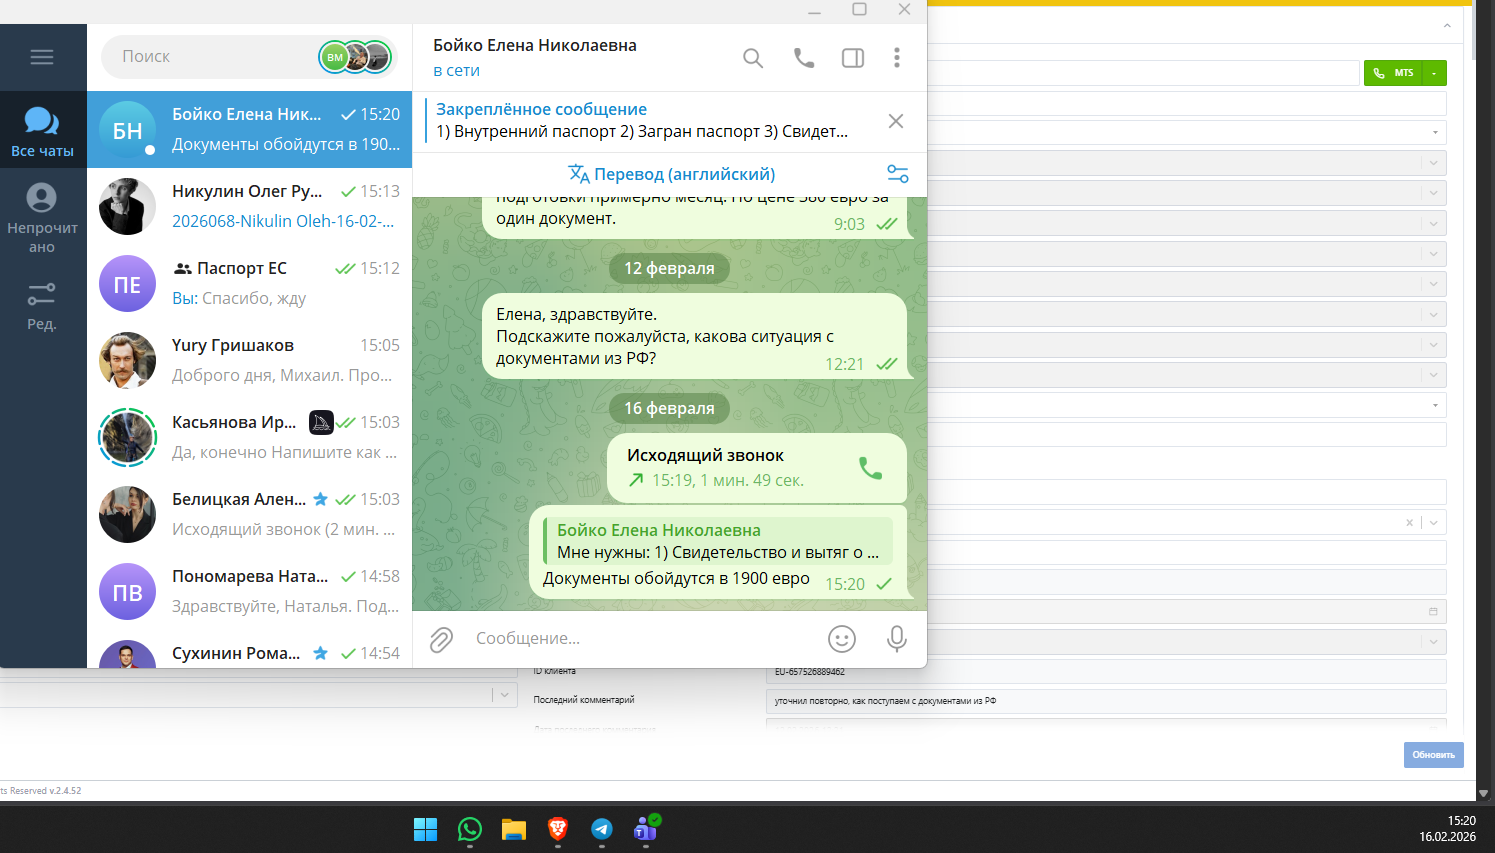Open chat three-dot options menu
The image size is (1495, 853).
897,58
